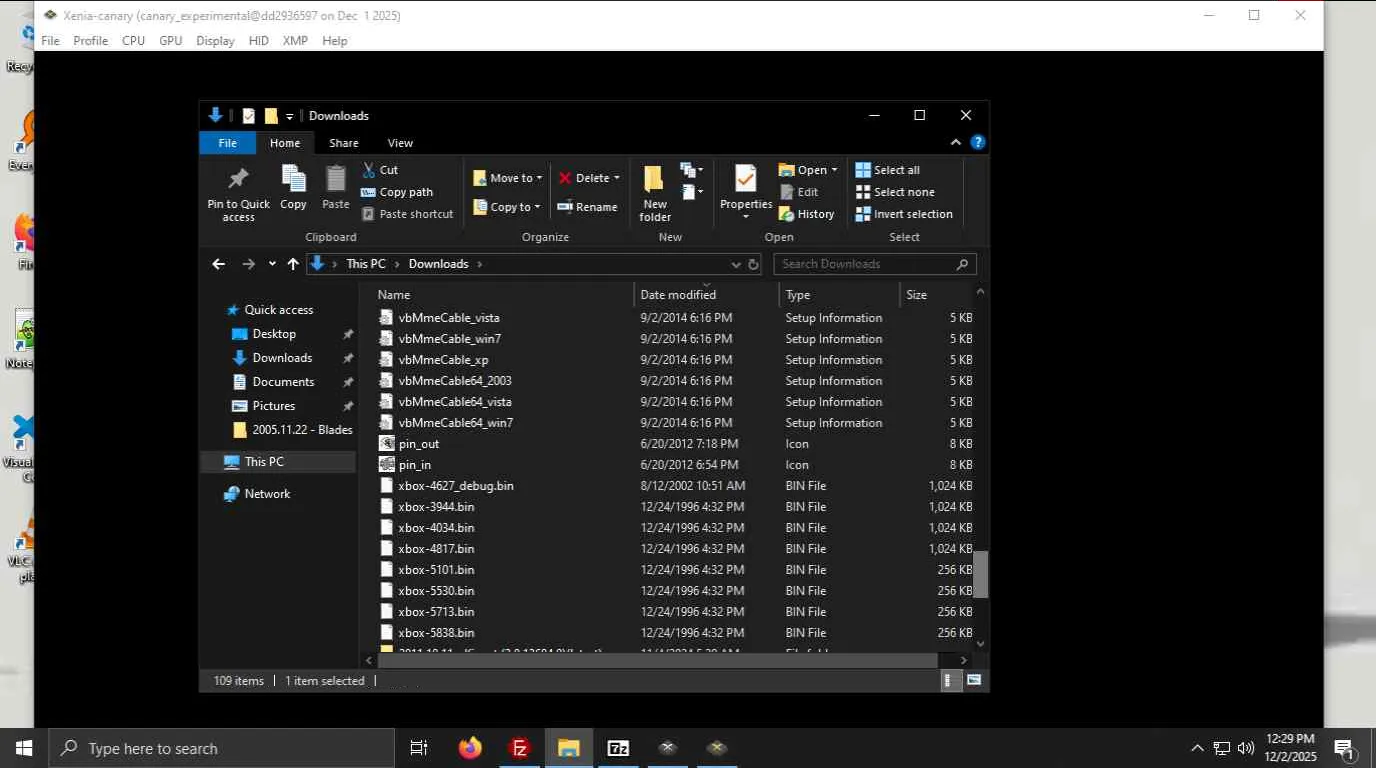Open file History from the ribbon

pos(806,214)
